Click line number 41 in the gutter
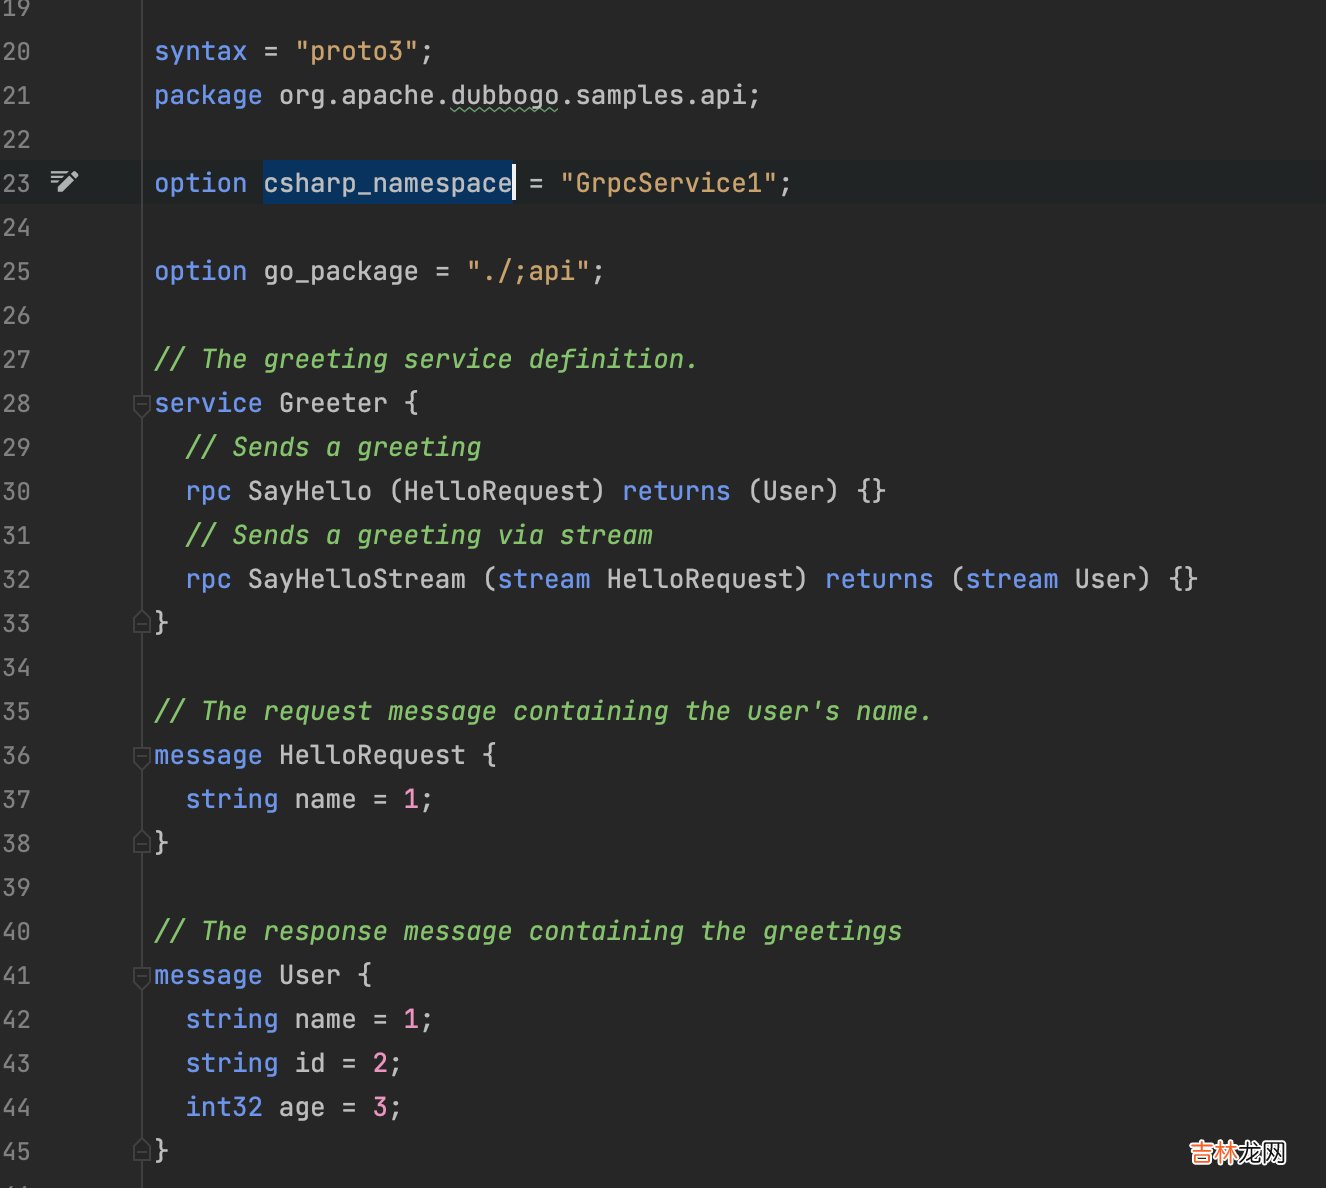 tap(16, 975)
